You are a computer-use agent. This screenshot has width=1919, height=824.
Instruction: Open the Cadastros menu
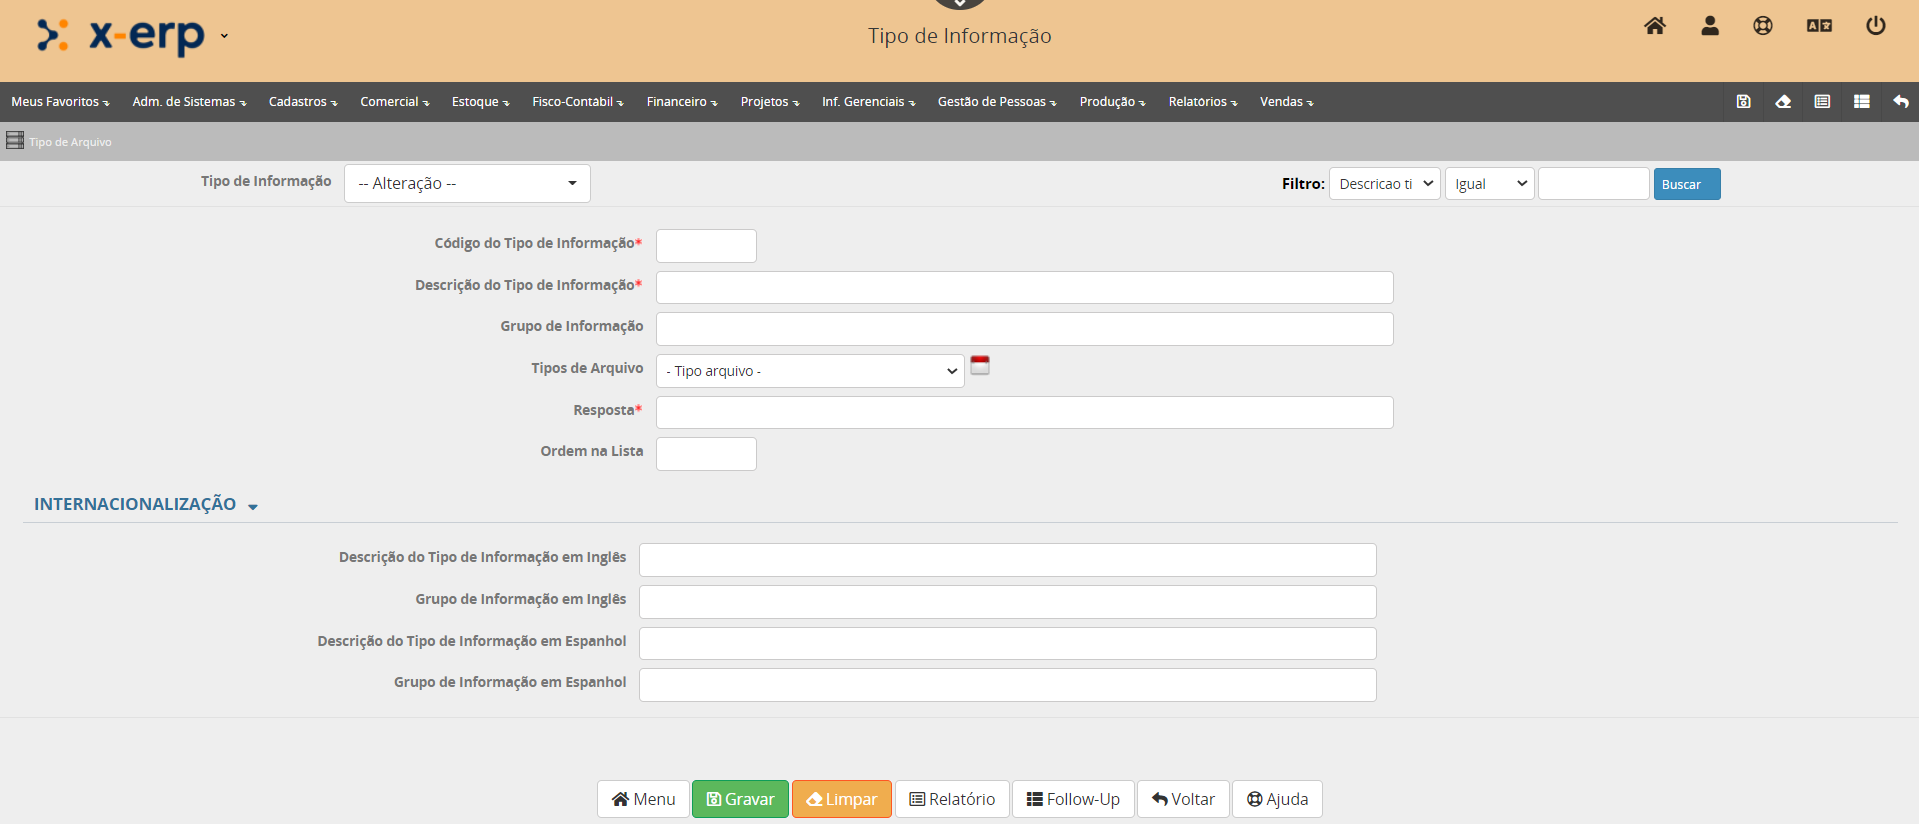point(302,102)
